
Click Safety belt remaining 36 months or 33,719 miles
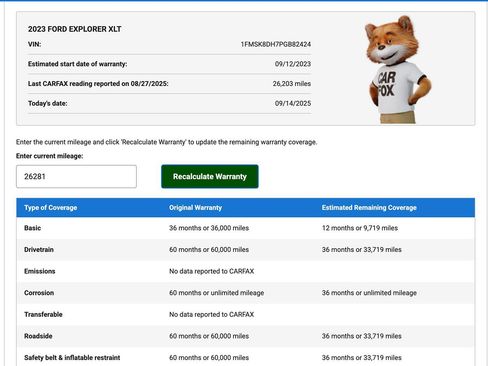pos(362,358)
